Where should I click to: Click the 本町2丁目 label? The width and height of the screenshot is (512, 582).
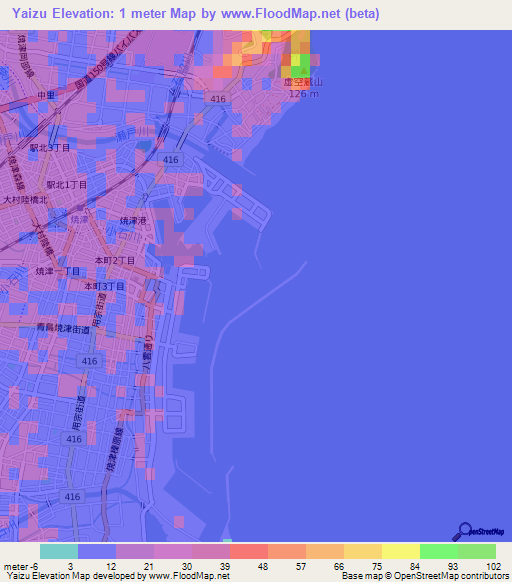coord(115,261)
